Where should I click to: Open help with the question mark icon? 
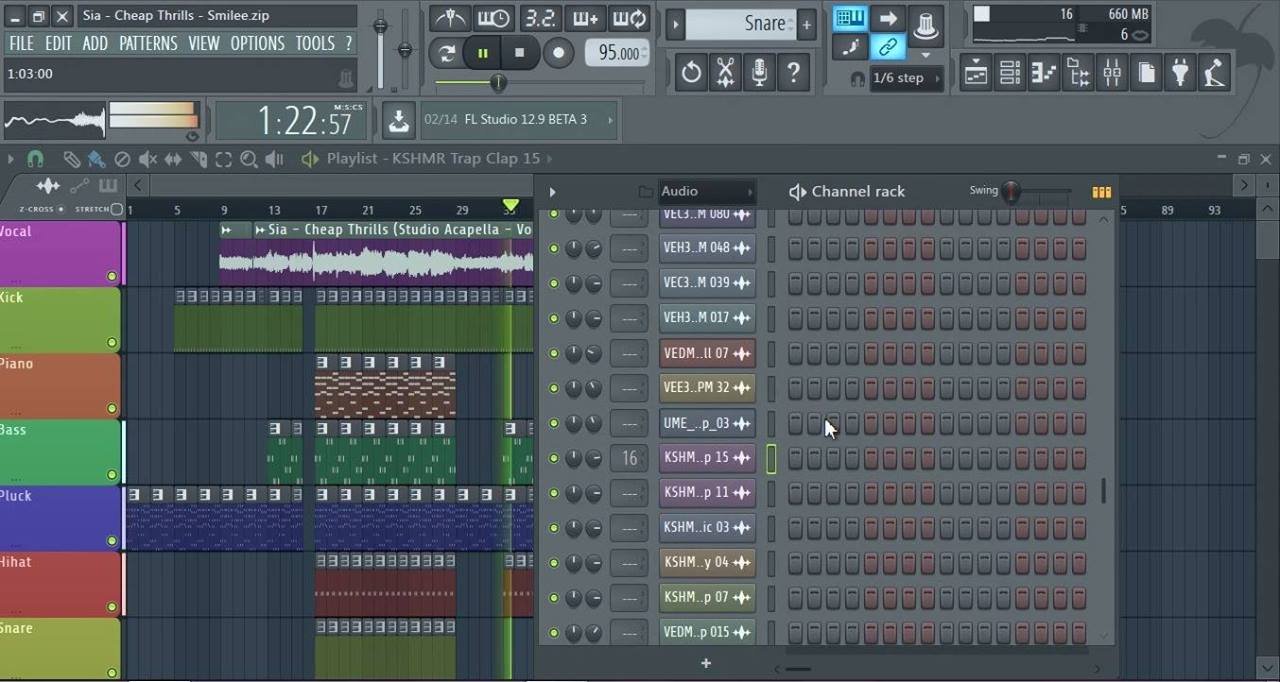coord(794,73)
